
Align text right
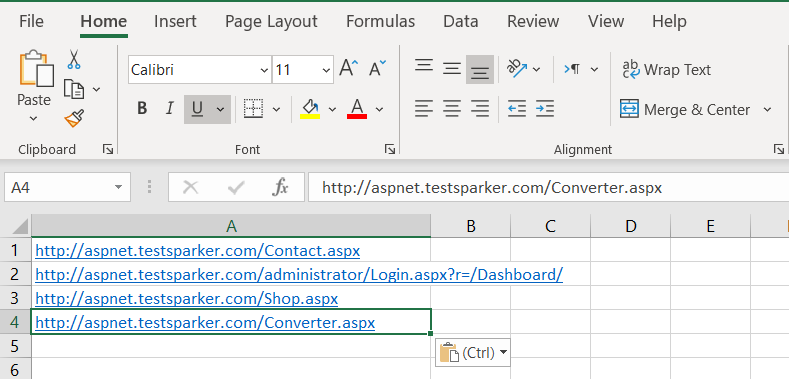click(x=480, y=108)
